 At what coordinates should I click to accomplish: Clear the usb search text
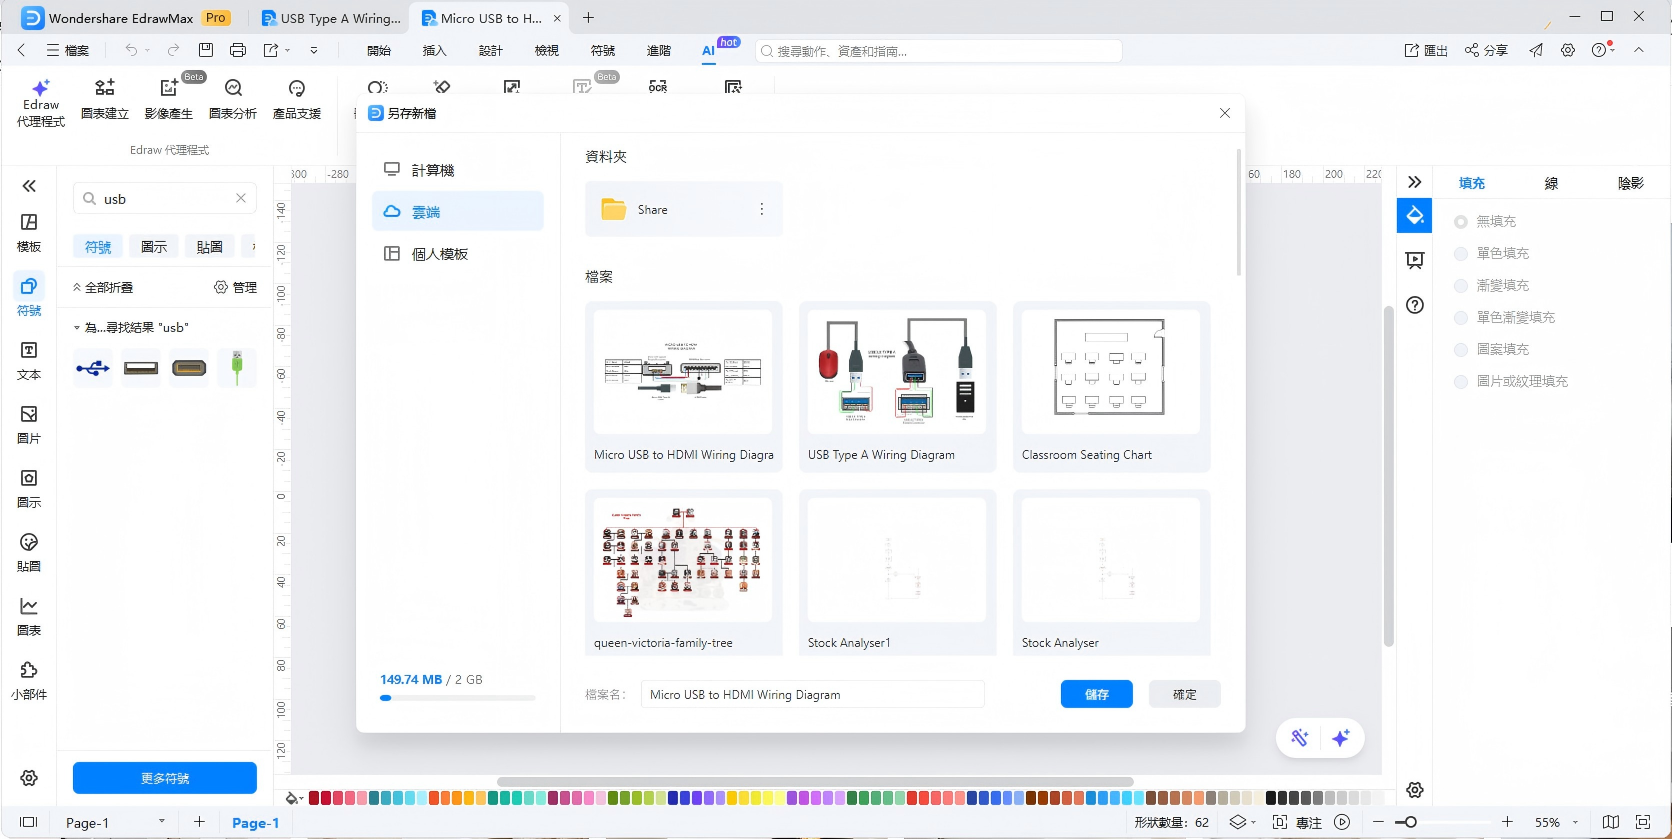pyautogui.click(x=241, y=198)
